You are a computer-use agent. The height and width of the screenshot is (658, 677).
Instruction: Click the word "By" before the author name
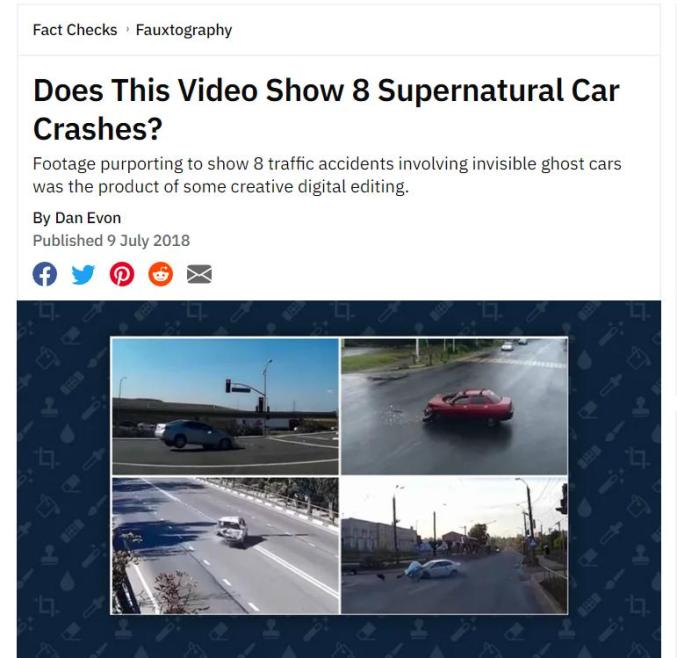[x=41, y=218]
